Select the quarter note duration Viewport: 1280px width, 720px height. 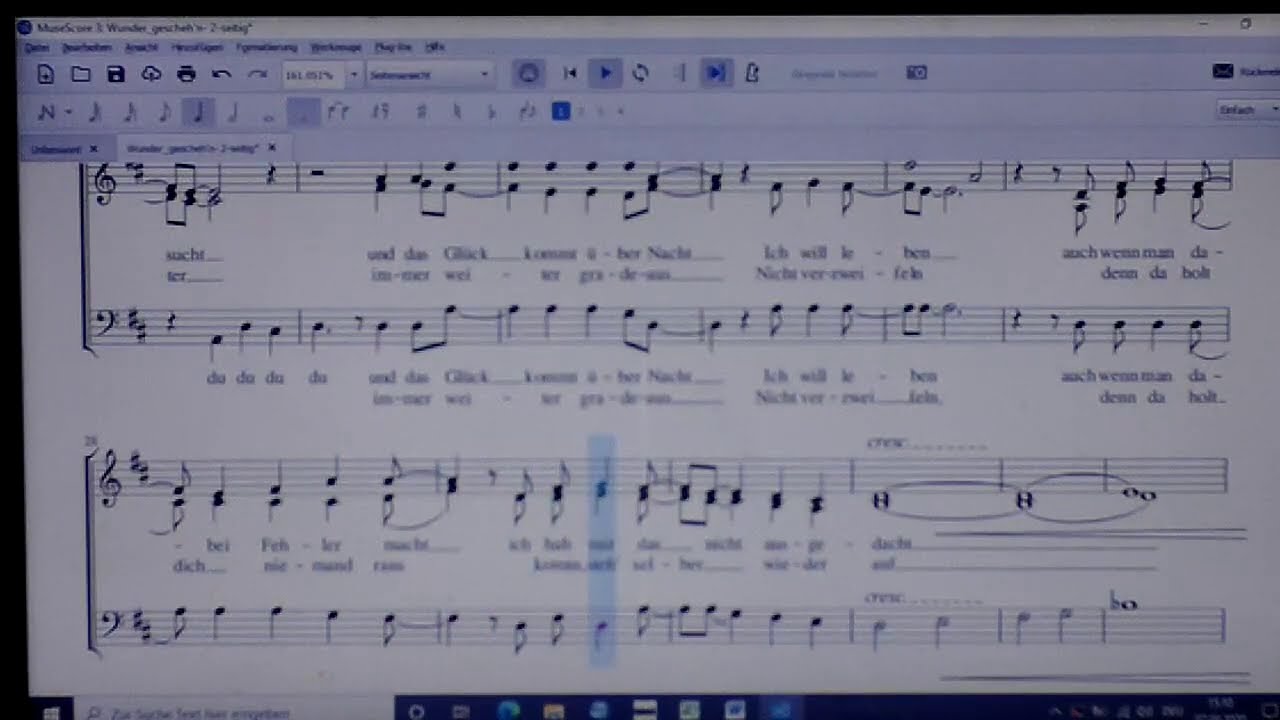point(197,111)
